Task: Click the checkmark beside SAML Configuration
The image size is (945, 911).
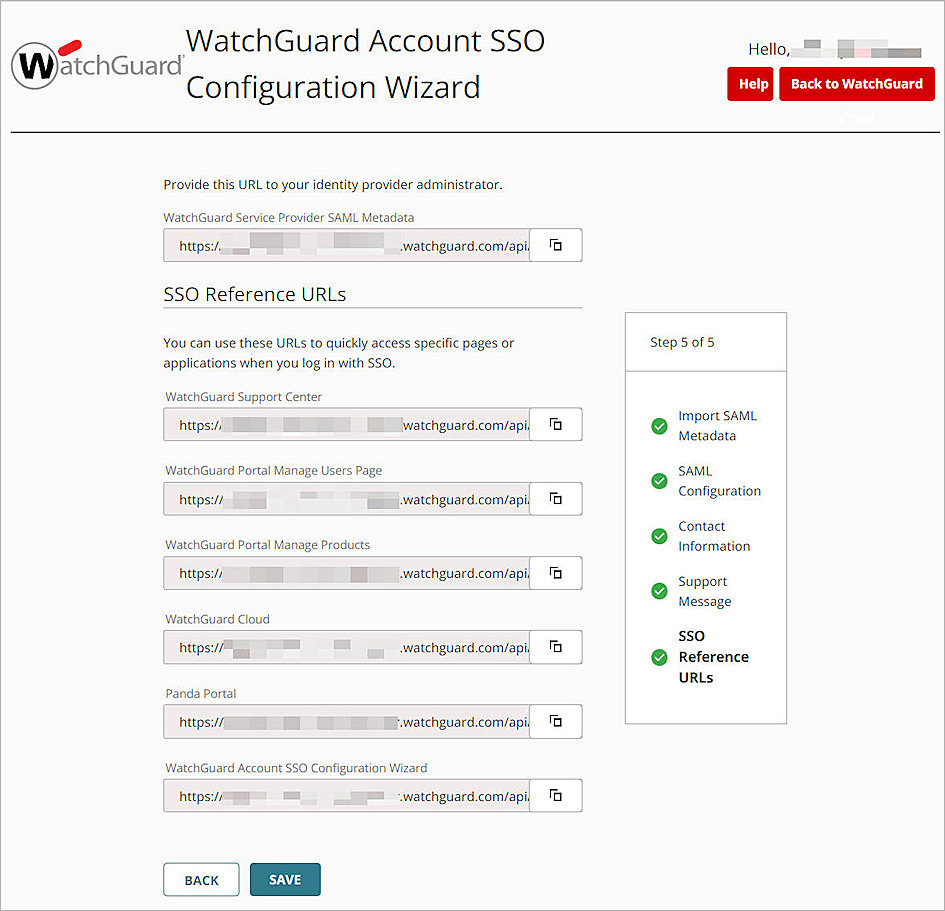Action: [x=659, y=481]
